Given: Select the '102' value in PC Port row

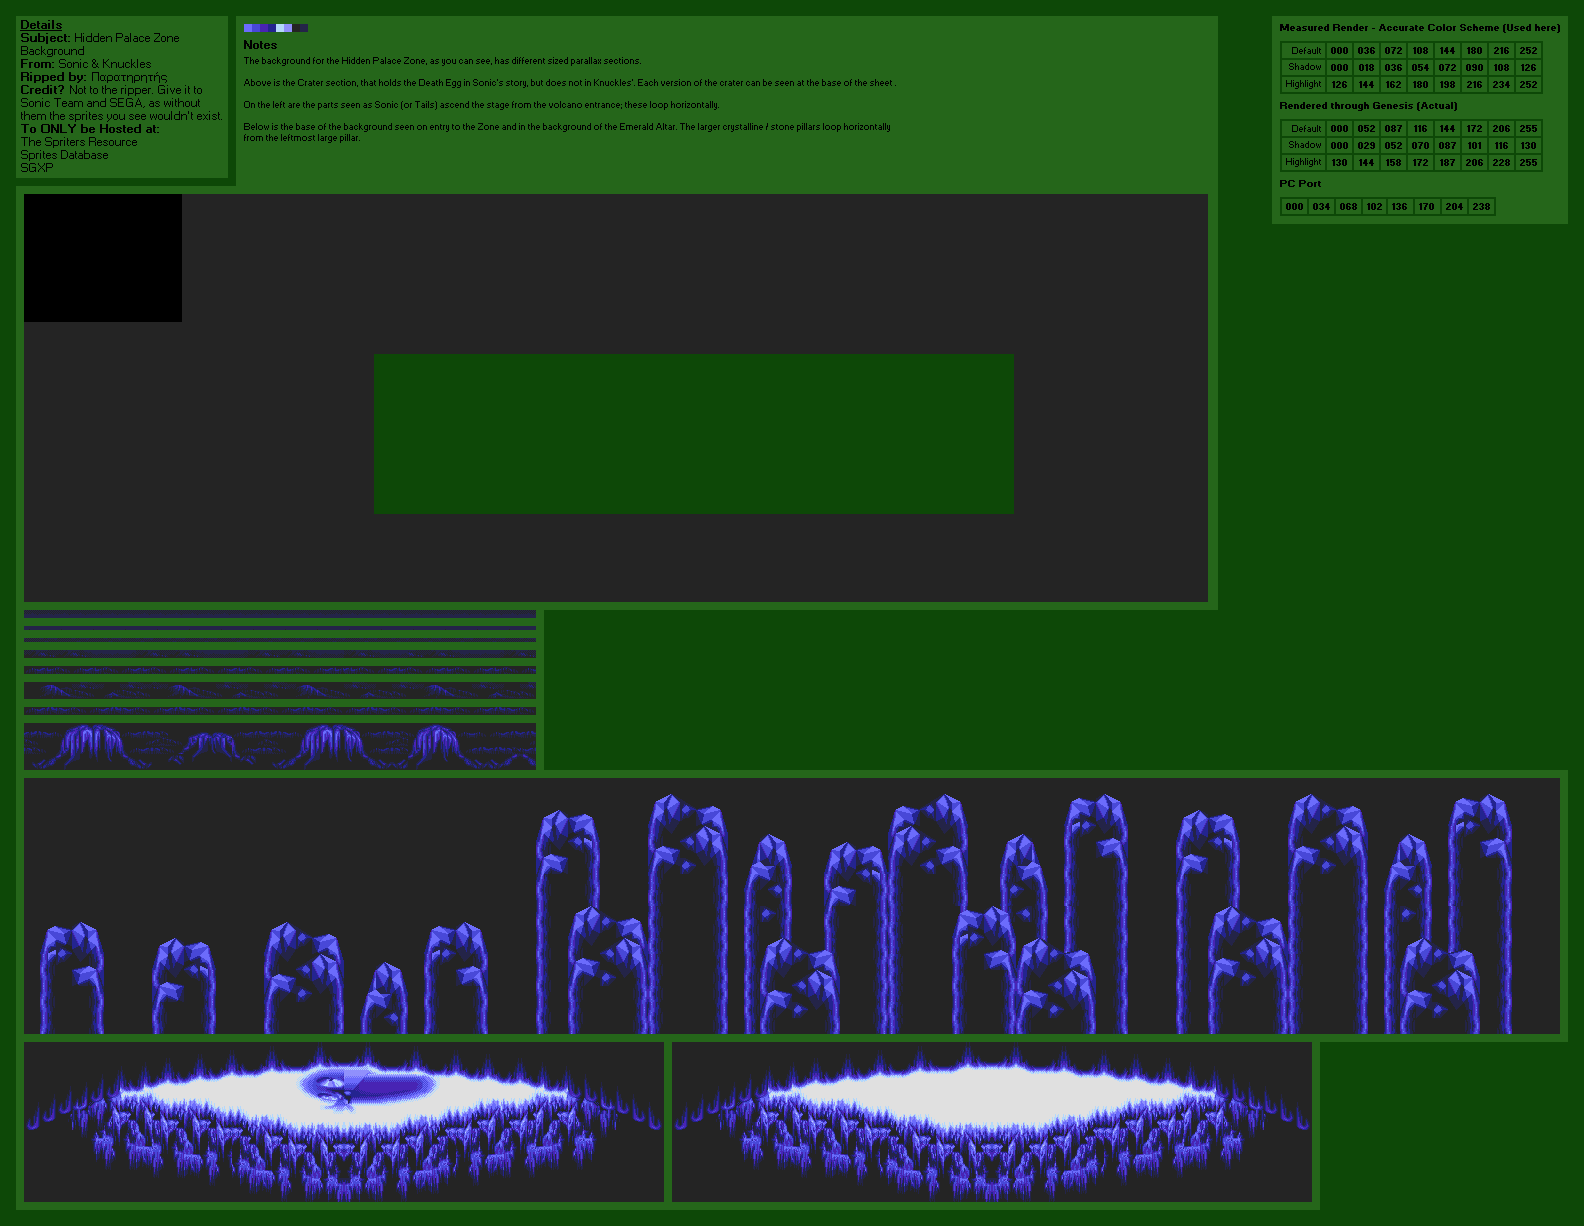Looking at the screenshot, I should click(1374, 207).
